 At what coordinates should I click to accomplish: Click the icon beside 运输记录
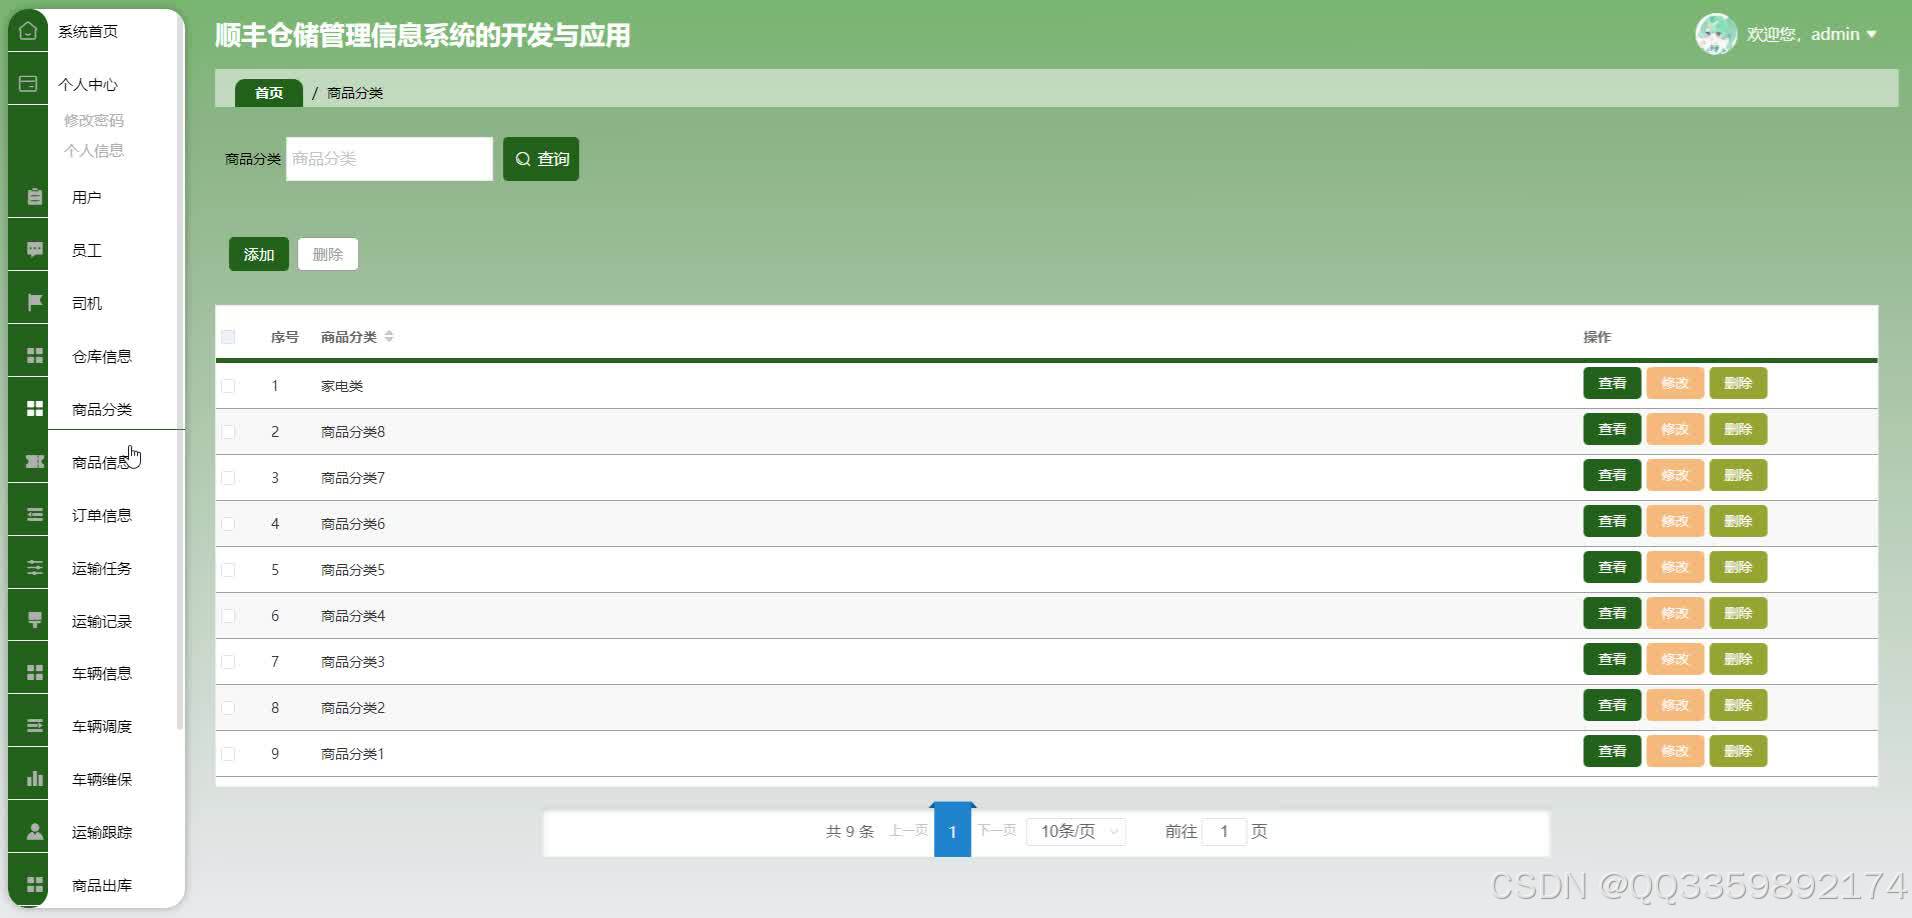35,621
